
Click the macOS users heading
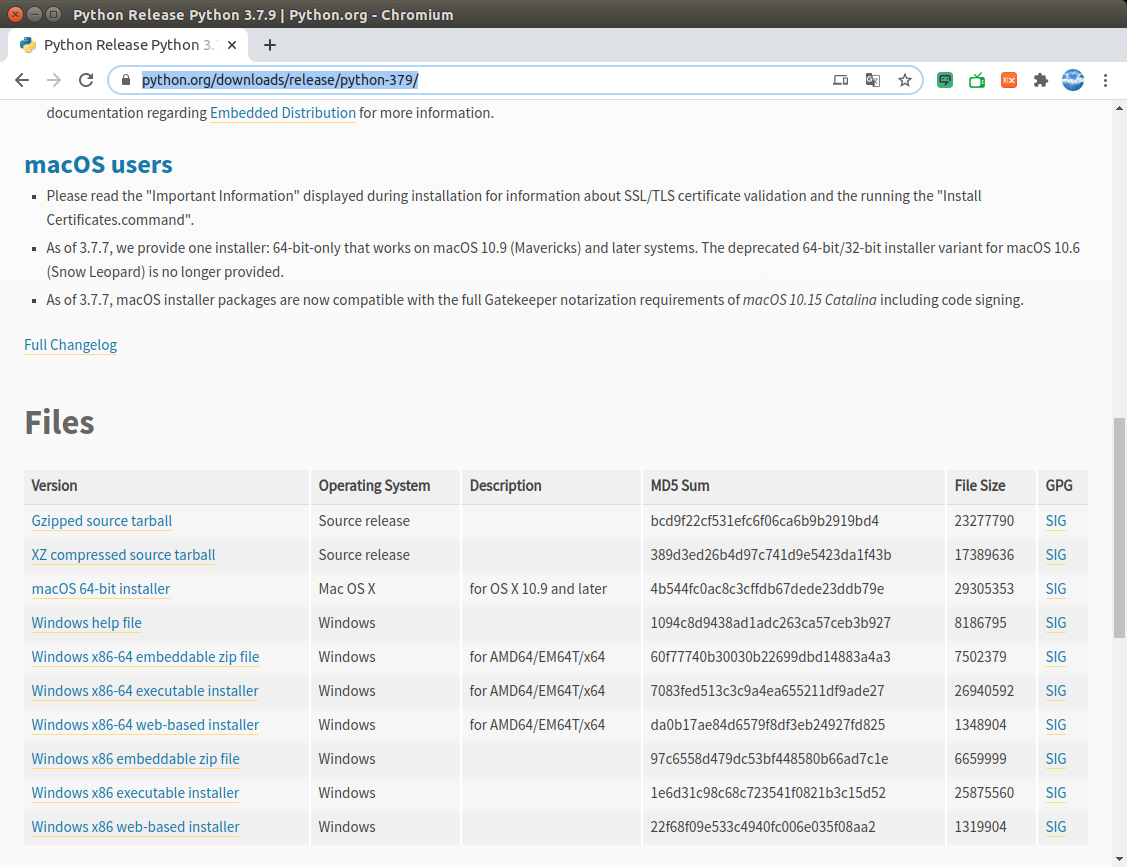pyautogui.click(x=98, y=165)
